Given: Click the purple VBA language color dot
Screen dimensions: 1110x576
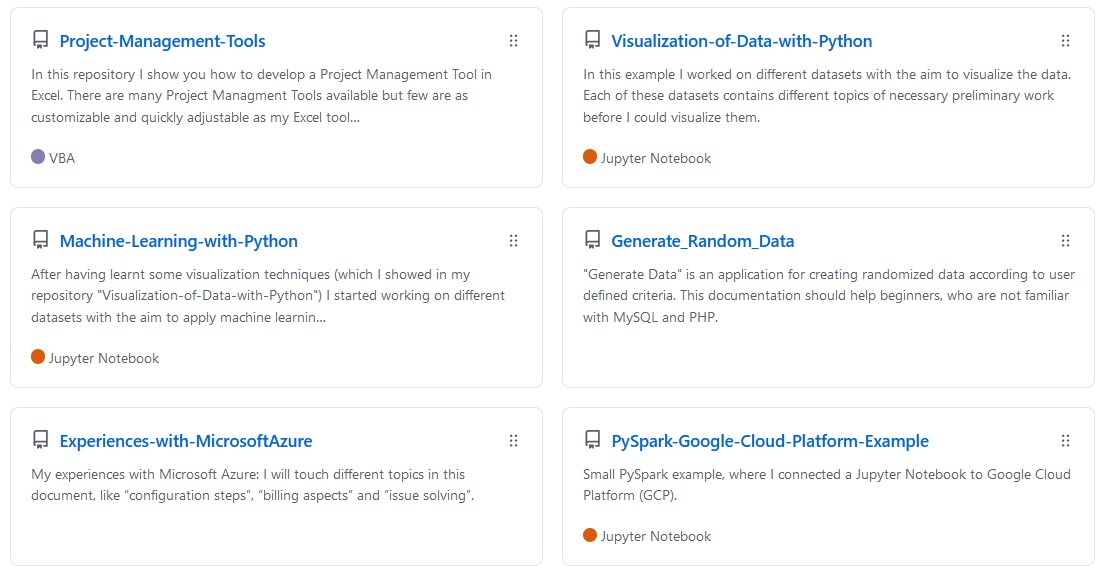Looking at the screenshot, I should (38, 157).
